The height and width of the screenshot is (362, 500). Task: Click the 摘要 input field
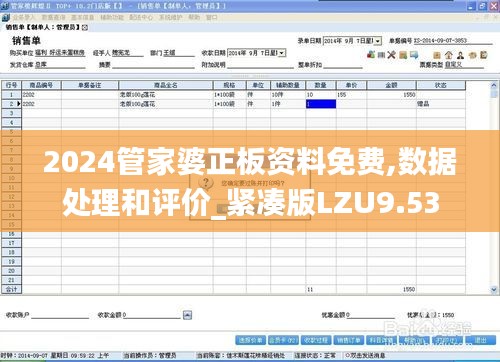point(153,65)
